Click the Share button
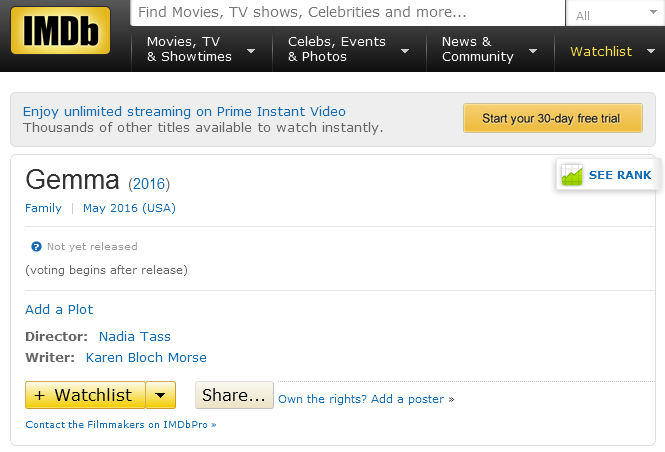 point(234,395)
